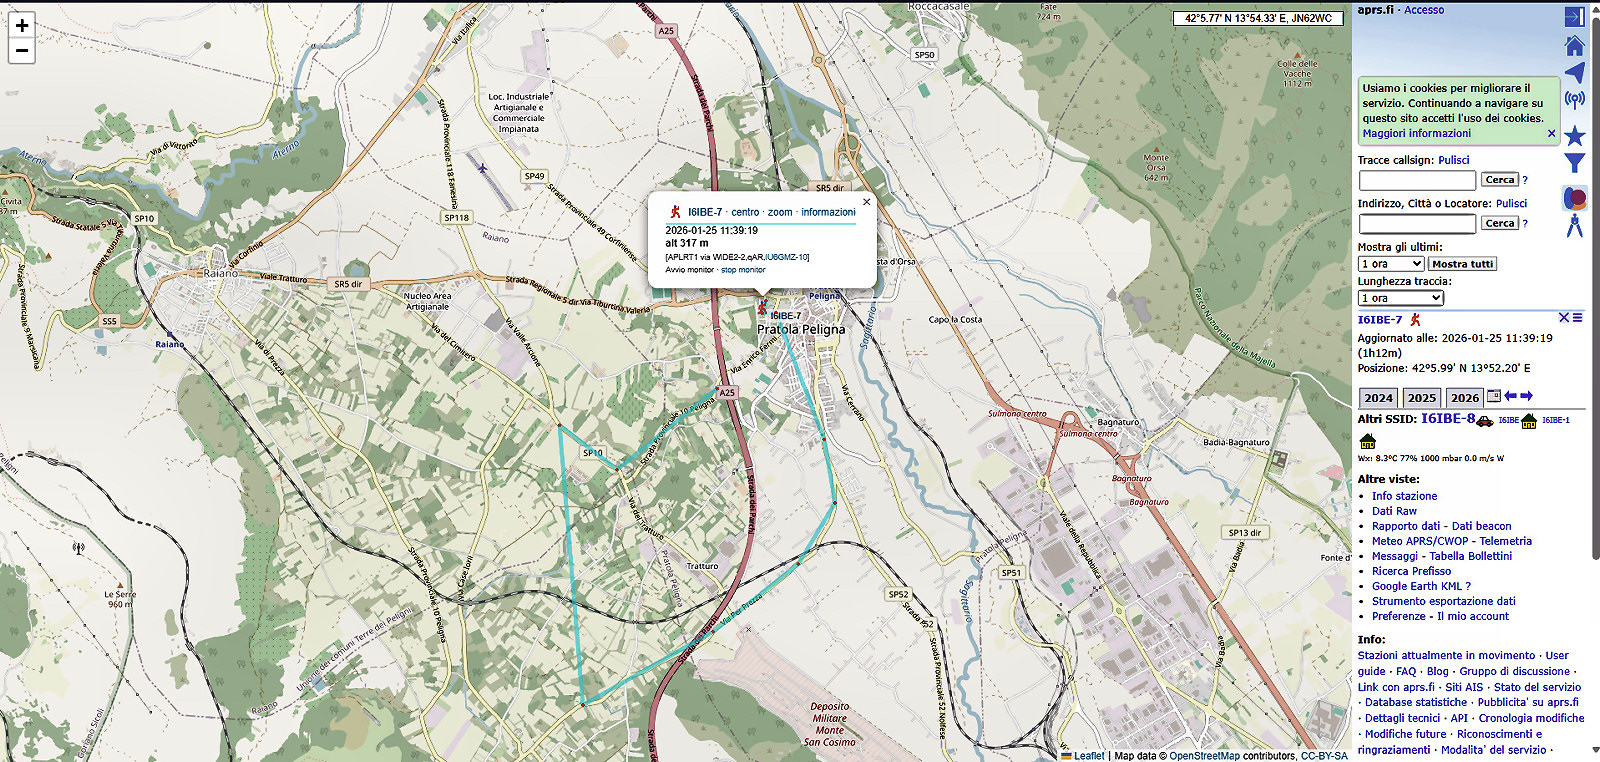
Task: Select the 2024 year tab
Action: (x=1378, y=398)
